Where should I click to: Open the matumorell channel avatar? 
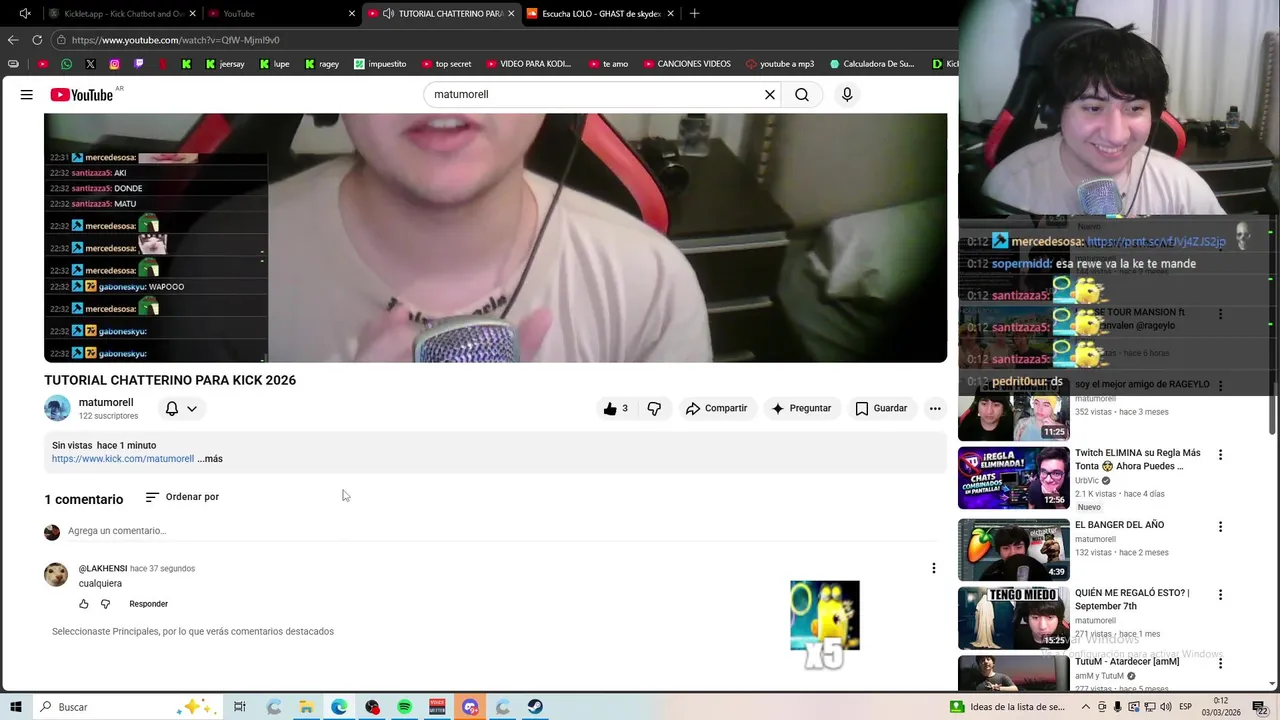click(x=57, y=408)
